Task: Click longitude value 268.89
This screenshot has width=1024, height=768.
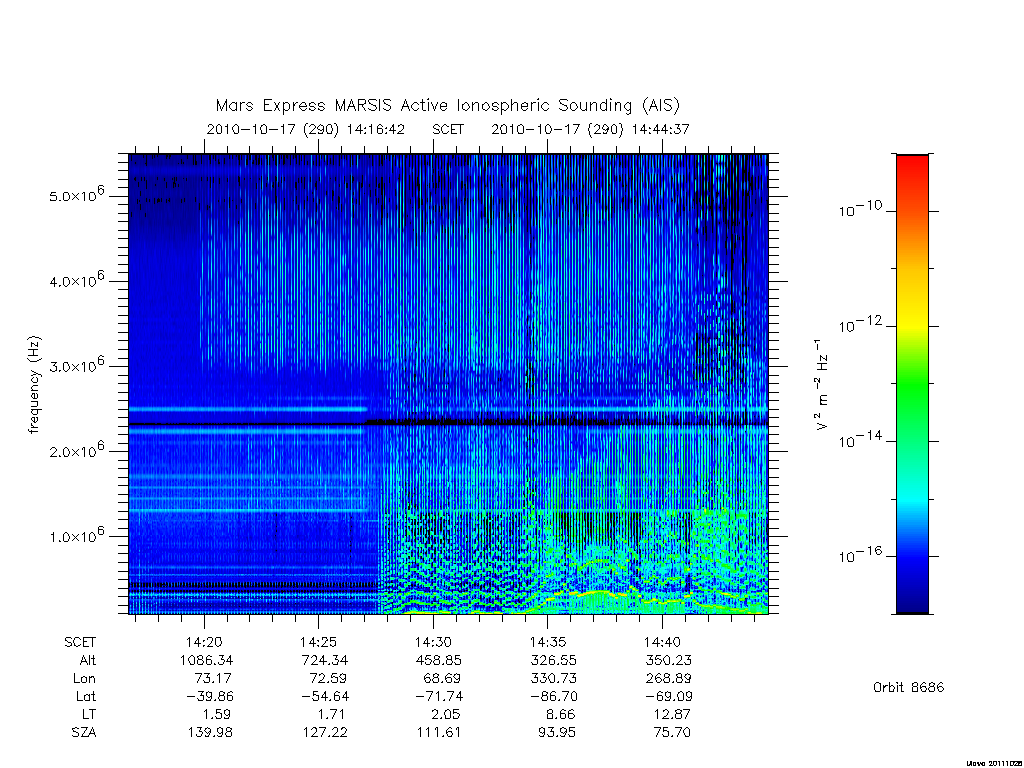Action: point(668,679)
